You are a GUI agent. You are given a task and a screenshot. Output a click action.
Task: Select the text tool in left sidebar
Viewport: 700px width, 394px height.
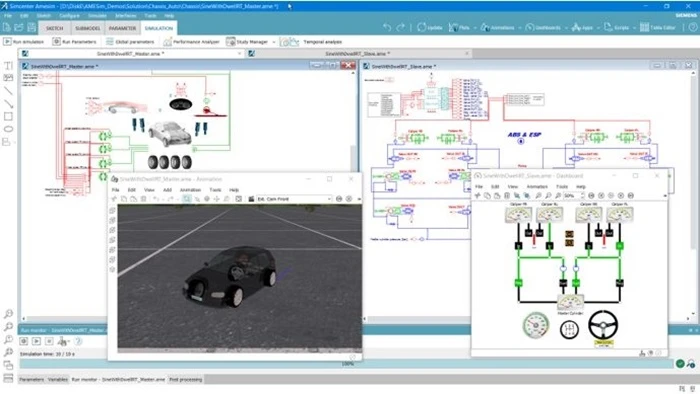click(x=8, y=65)
